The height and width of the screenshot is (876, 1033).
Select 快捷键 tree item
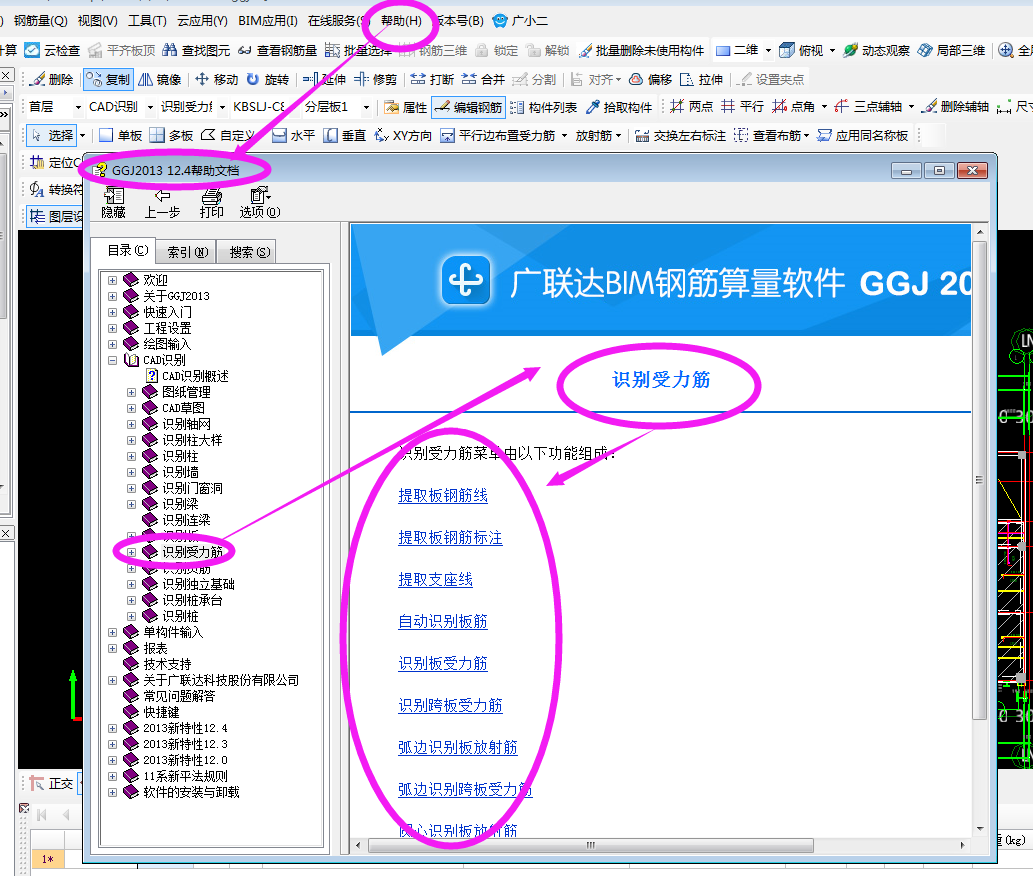161,712
